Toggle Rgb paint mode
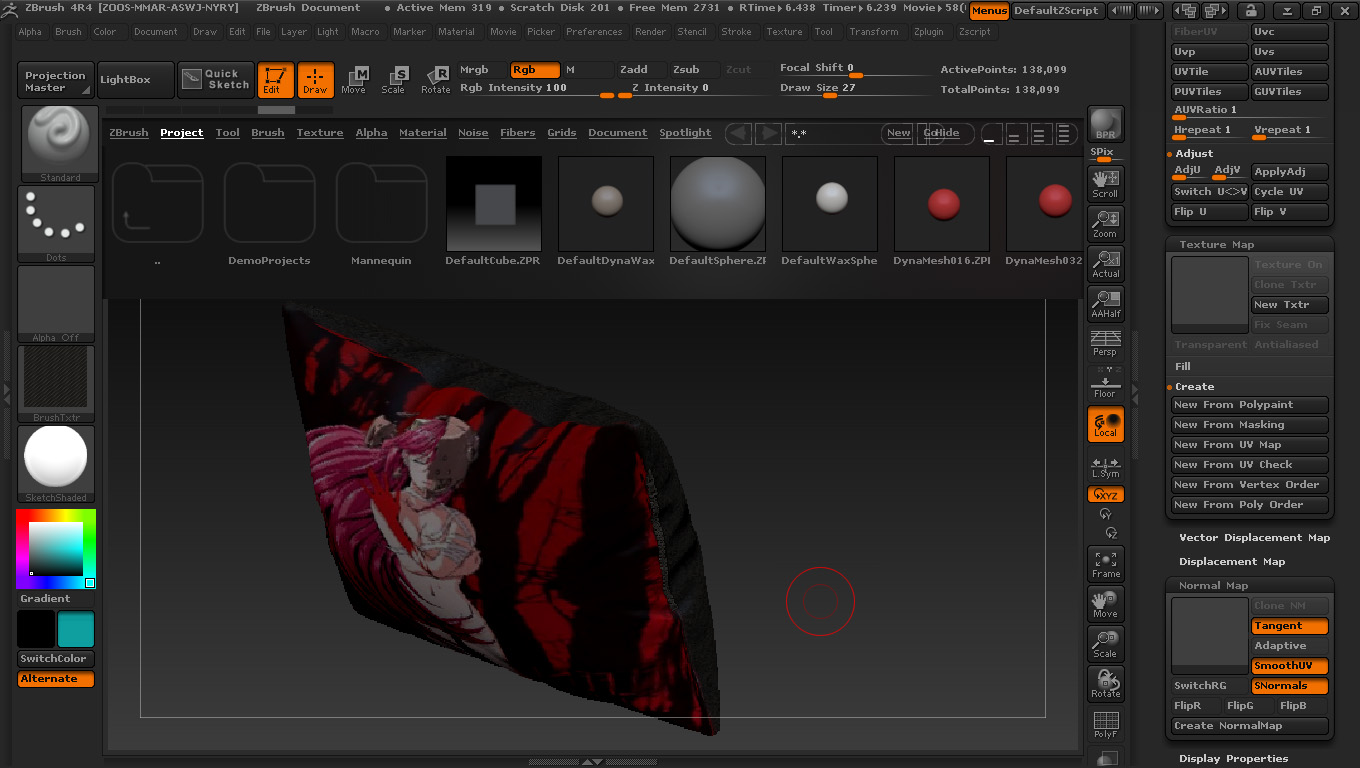Image resolution: width=1360 pixels, height=768 pixels. click(535, 70)
